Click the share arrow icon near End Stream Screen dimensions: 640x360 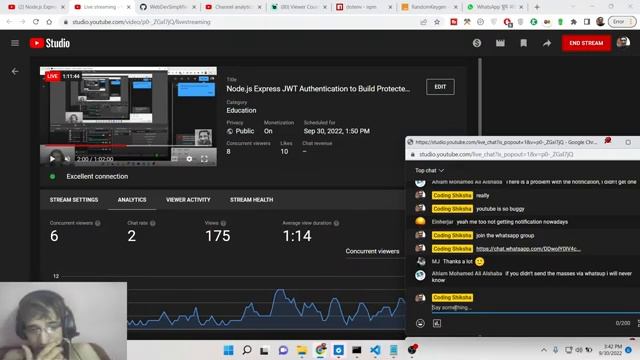click(547, 43)
